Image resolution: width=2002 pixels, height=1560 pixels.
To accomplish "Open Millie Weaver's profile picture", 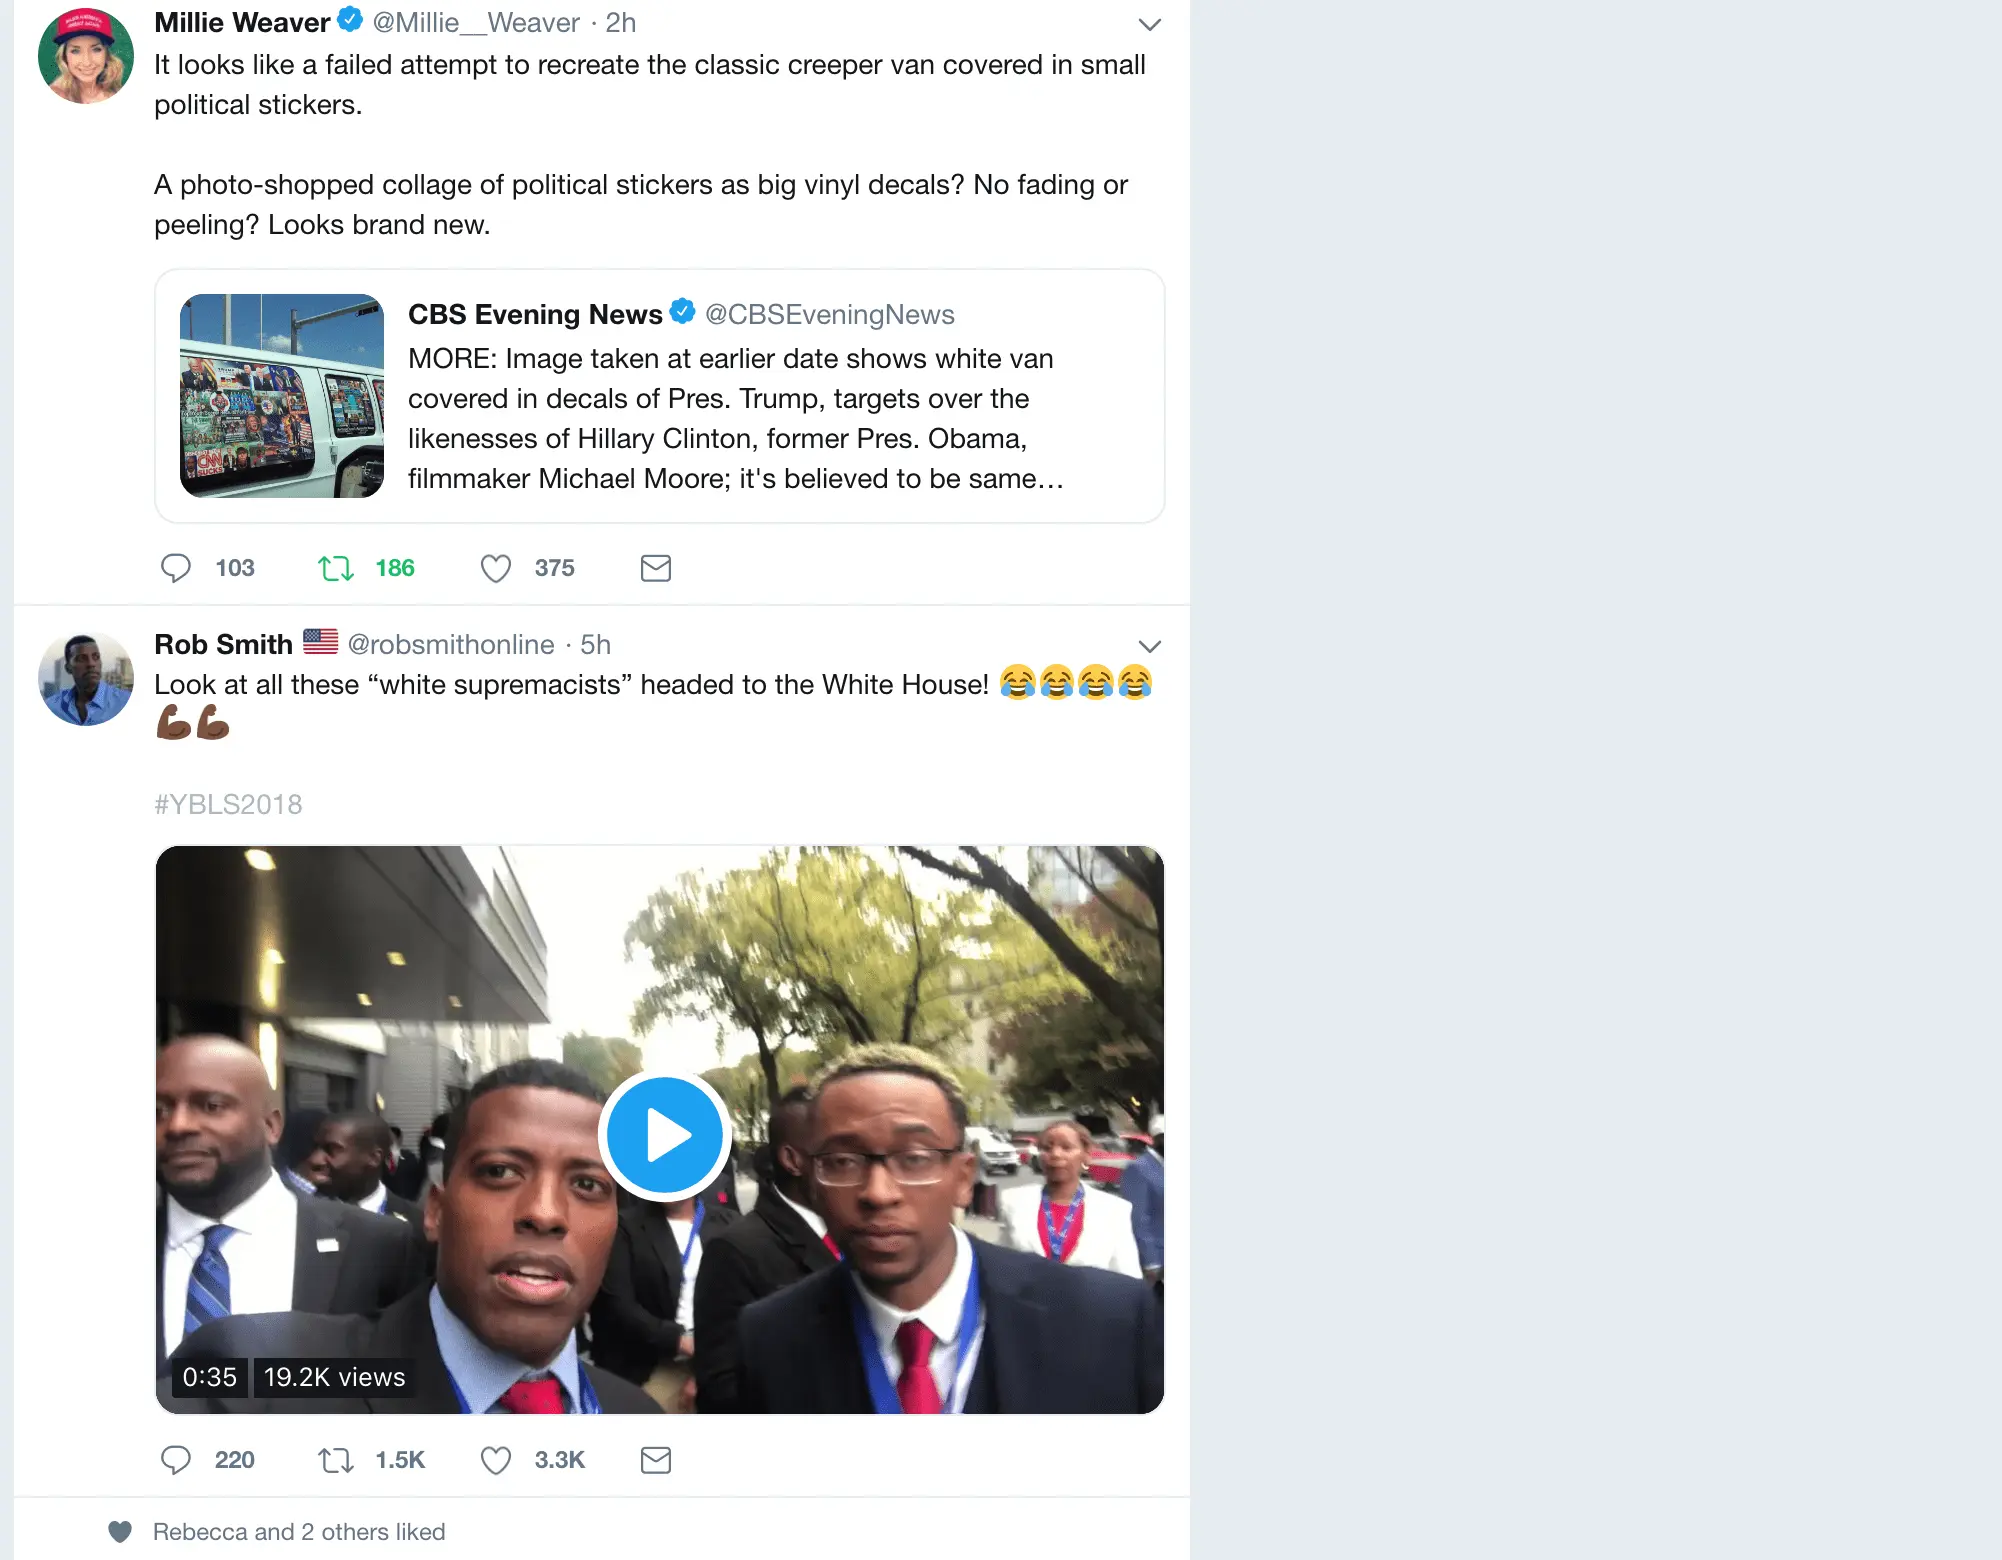I will (x=86, y=56).
